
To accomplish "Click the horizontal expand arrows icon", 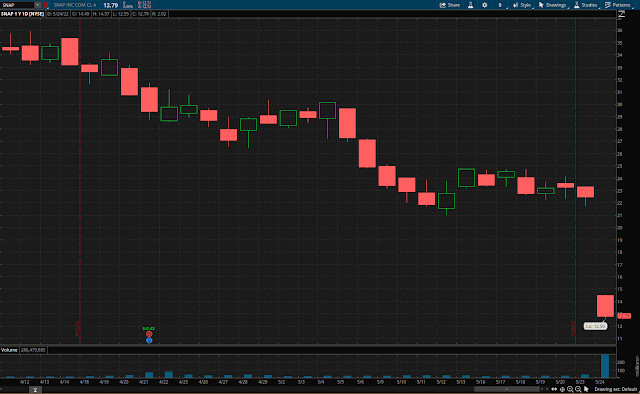I will click(554, 390).
